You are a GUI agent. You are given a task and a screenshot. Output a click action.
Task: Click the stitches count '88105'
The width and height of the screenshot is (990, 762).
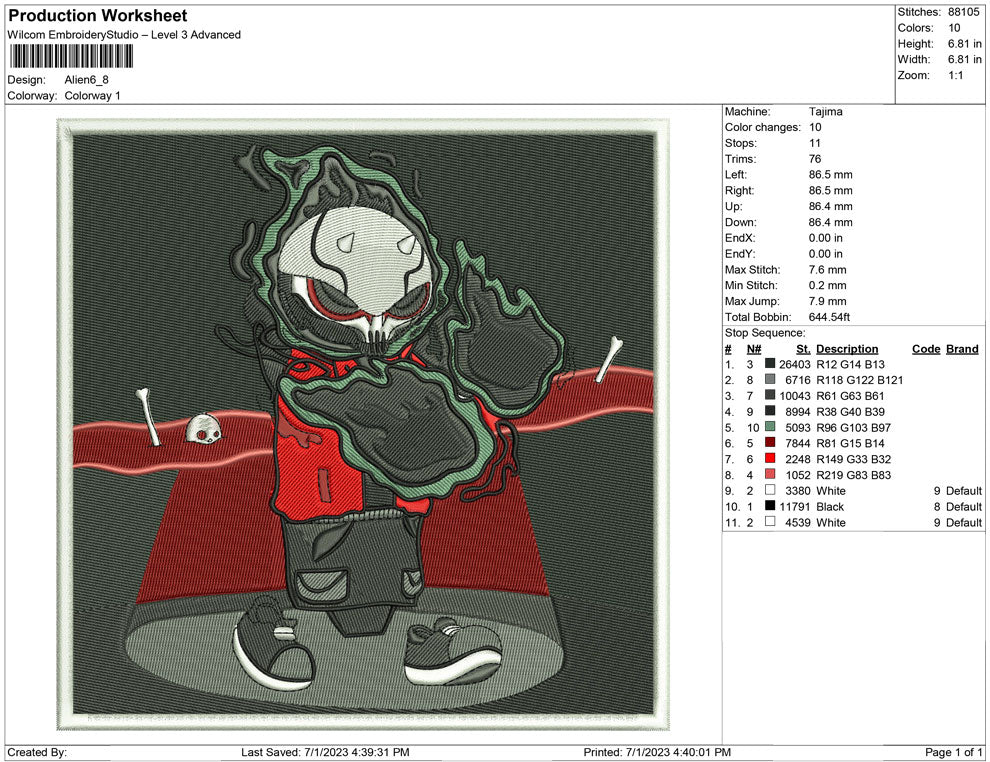click(x=963, y=12)
